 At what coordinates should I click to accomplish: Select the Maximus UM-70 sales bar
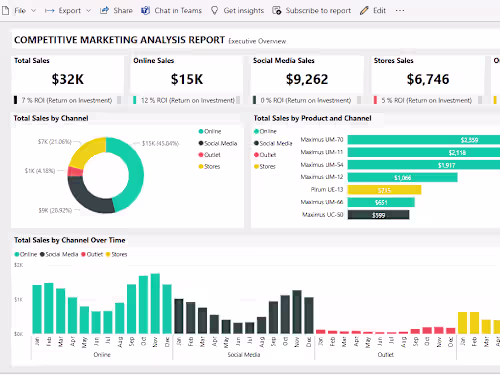[x=424, y=140]
